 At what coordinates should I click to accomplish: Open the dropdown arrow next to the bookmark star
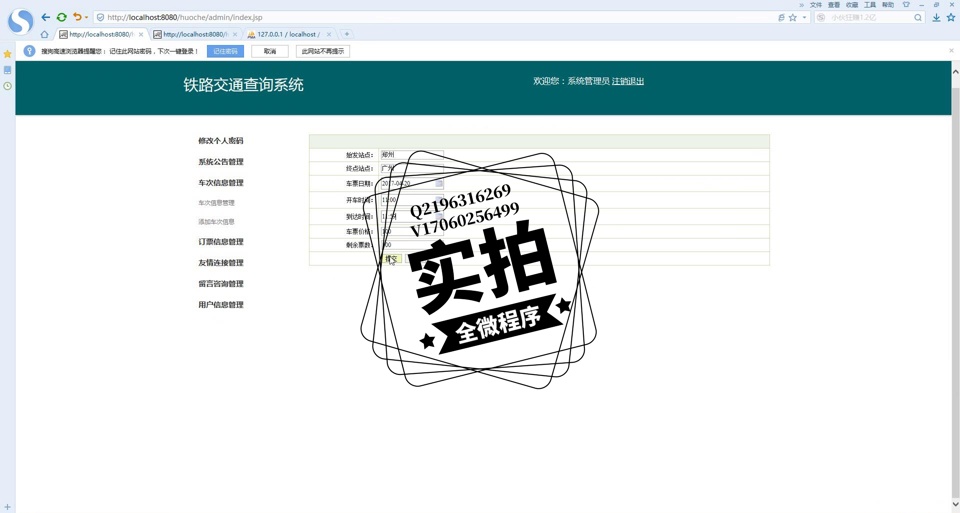804,17
